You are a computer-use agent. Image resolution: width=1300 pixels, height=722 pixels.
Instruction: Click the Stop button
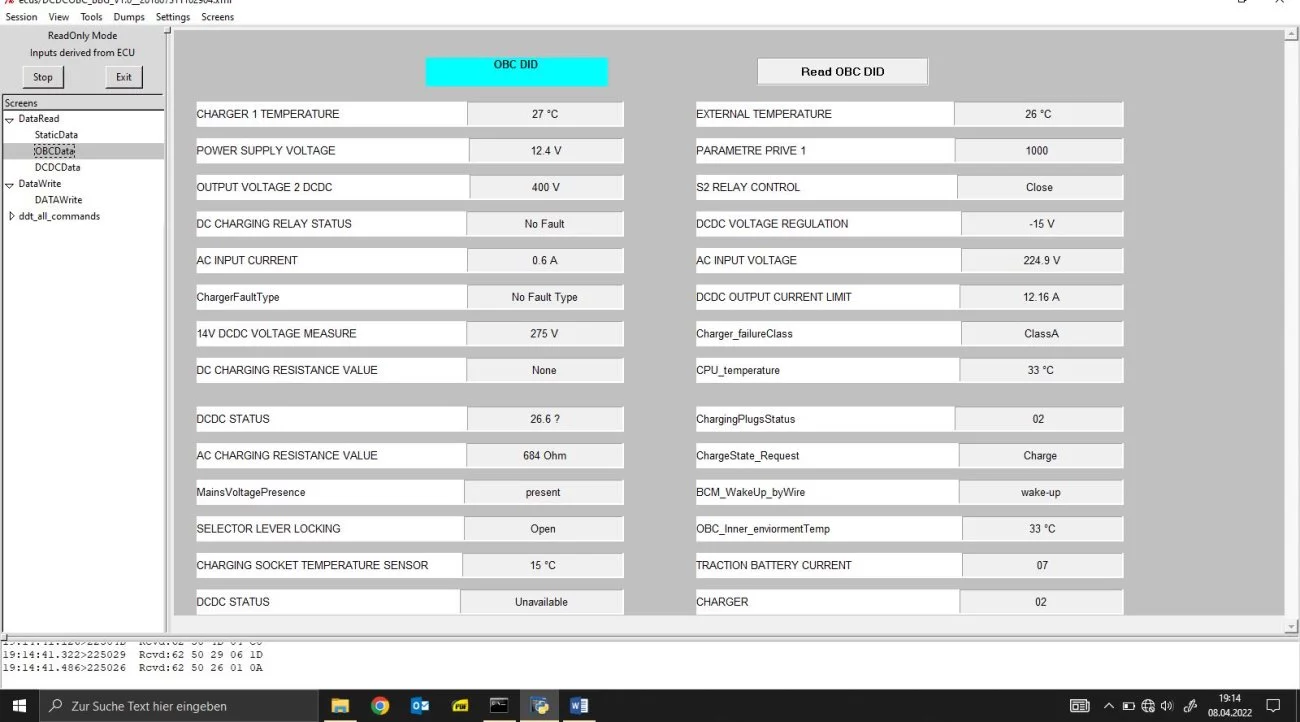point(43,77)
